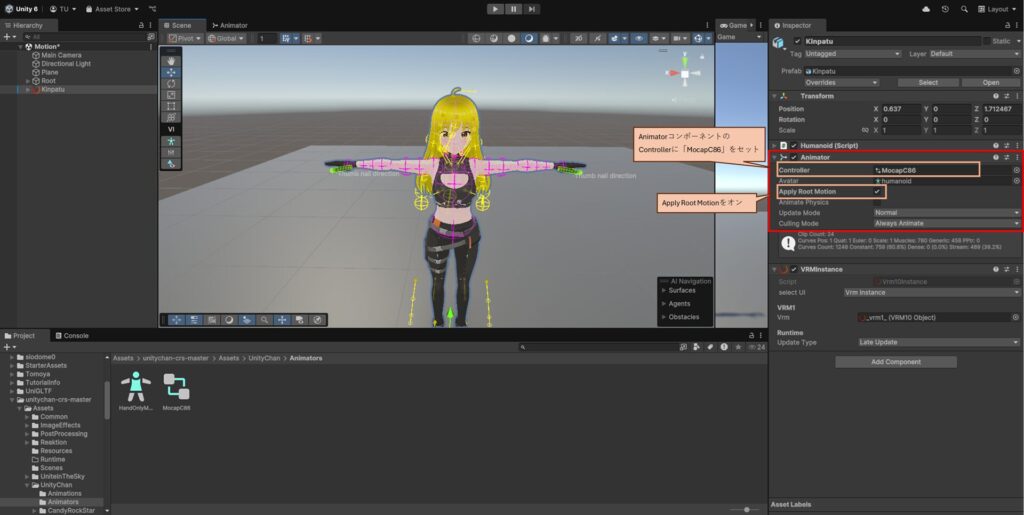Switch to the Console tab
Image resolution: width=1024 pixels, height=515 pixels.
72,336
